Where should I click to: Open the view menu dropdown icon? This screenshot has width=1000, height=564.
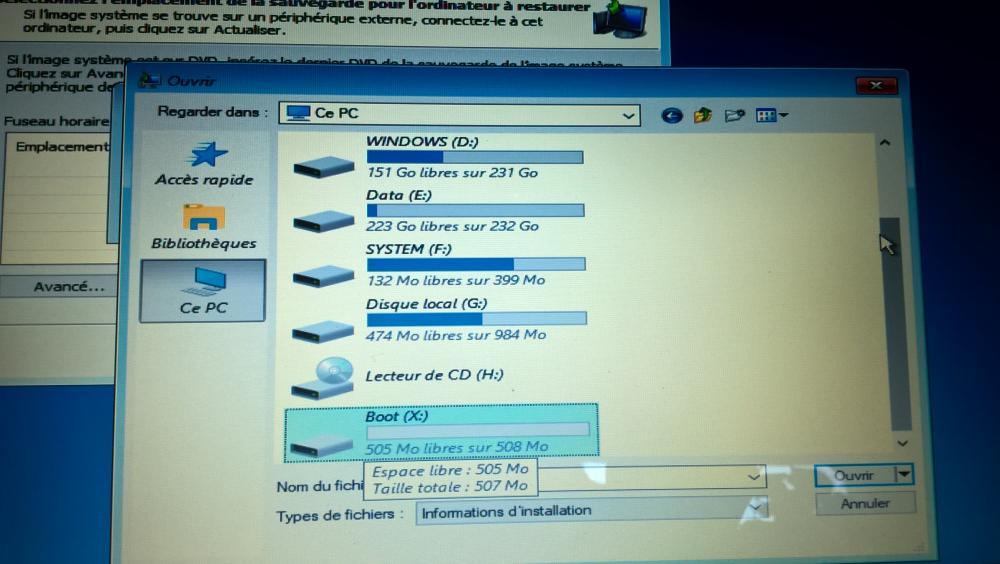tap(772, 115)
